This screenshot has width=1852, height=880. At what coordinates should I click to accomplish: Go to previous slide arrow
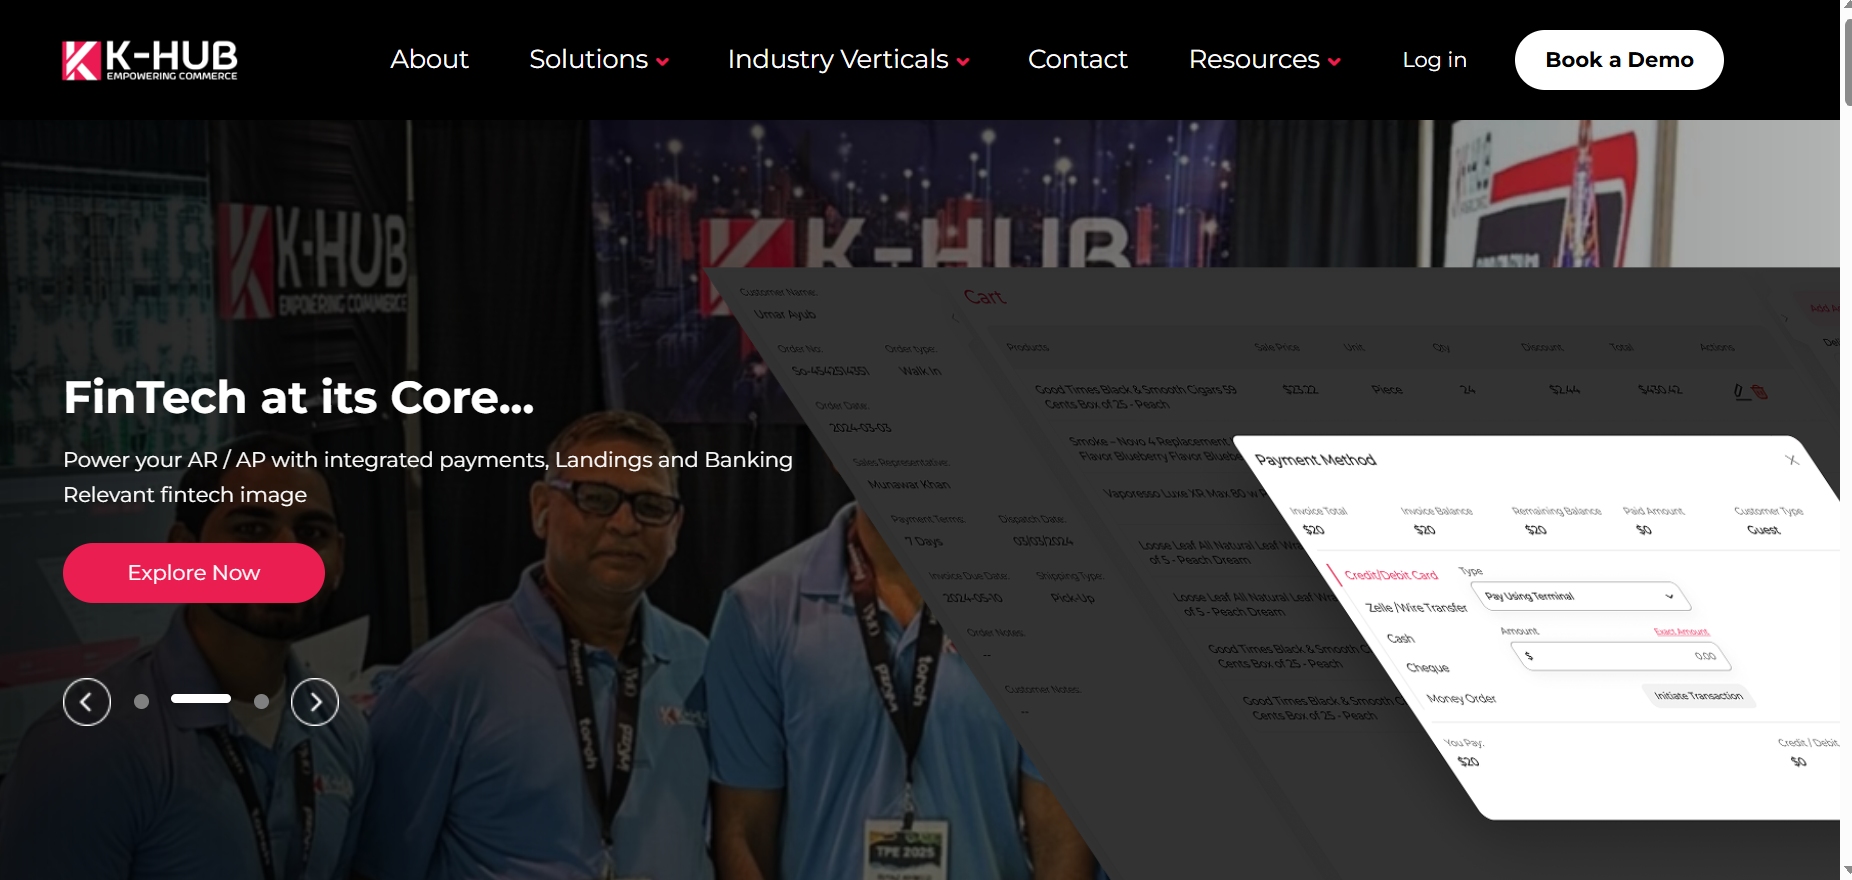(x=87, y=702)
